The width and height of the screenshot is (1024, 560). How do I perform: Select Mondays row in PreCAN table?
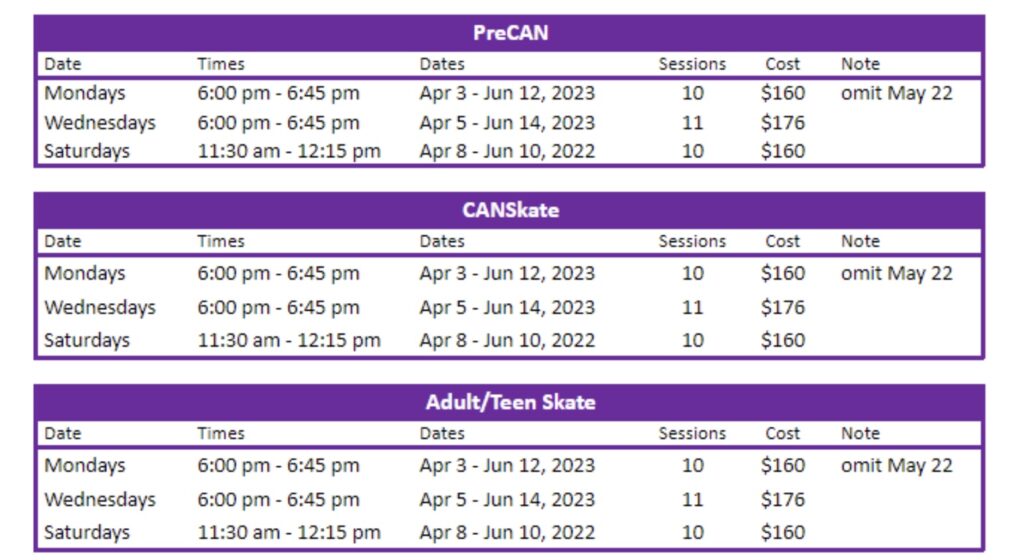[510, 93]
